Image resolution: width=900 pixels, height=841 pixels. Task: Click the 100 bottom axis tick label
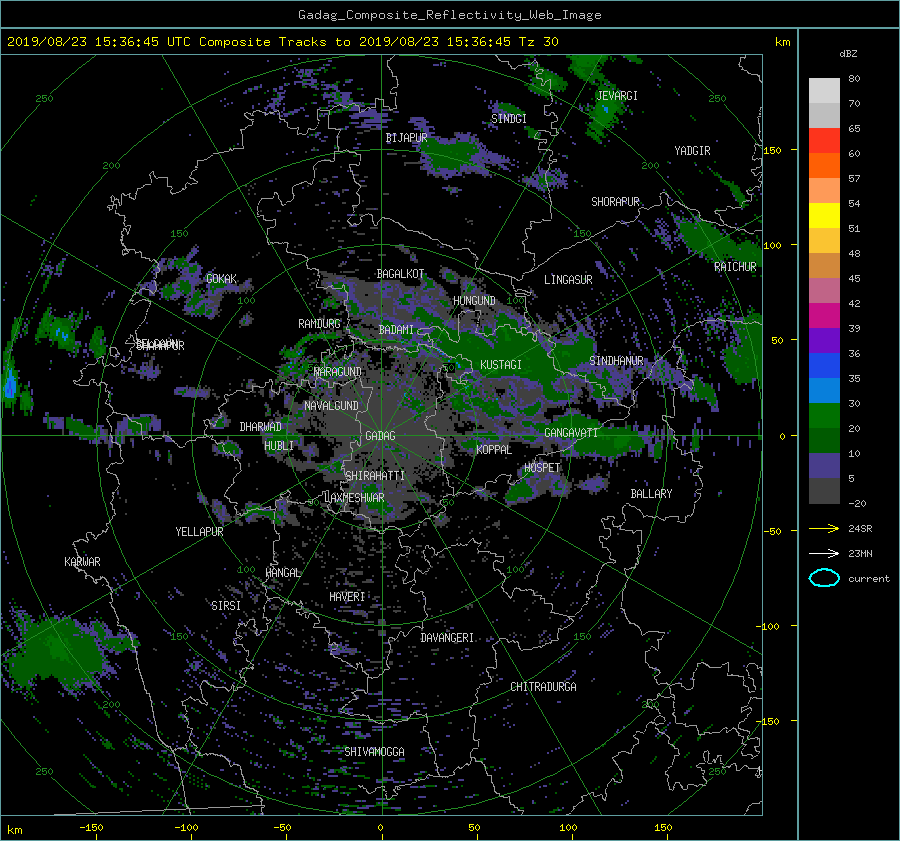click(568, 828)
